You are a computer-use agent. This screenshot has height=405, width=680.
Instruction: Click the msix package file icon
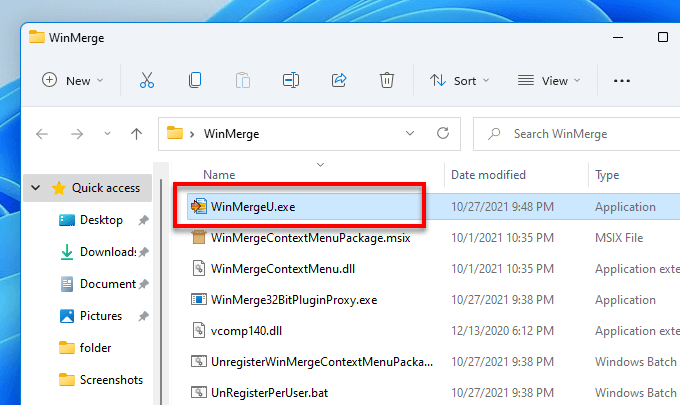199,237
